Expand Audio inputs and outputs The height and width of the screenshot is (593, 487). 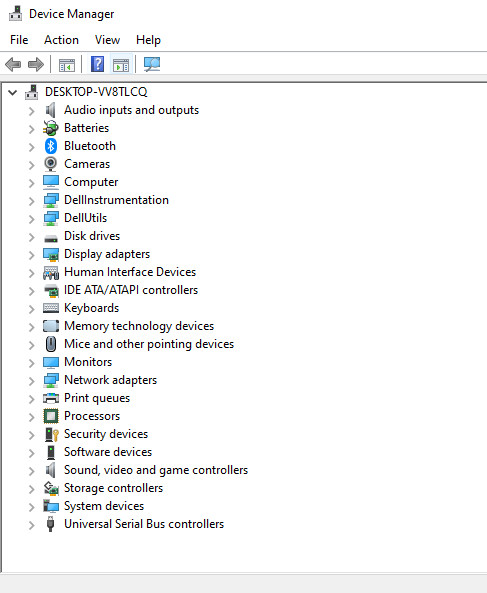(32, 111)
